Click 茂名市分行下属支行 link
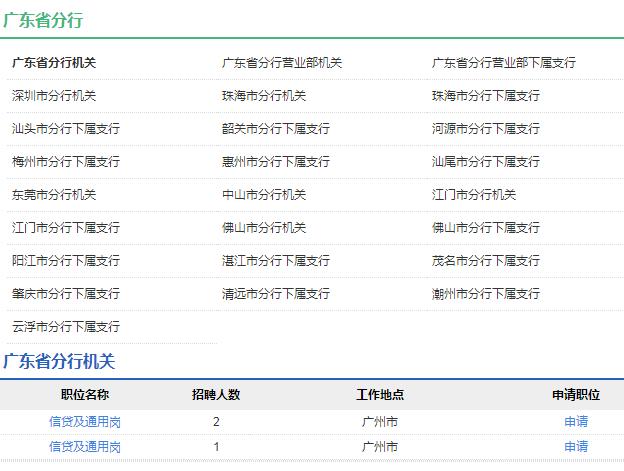Screen dimensions: 624x471 [x=485, y=261]
